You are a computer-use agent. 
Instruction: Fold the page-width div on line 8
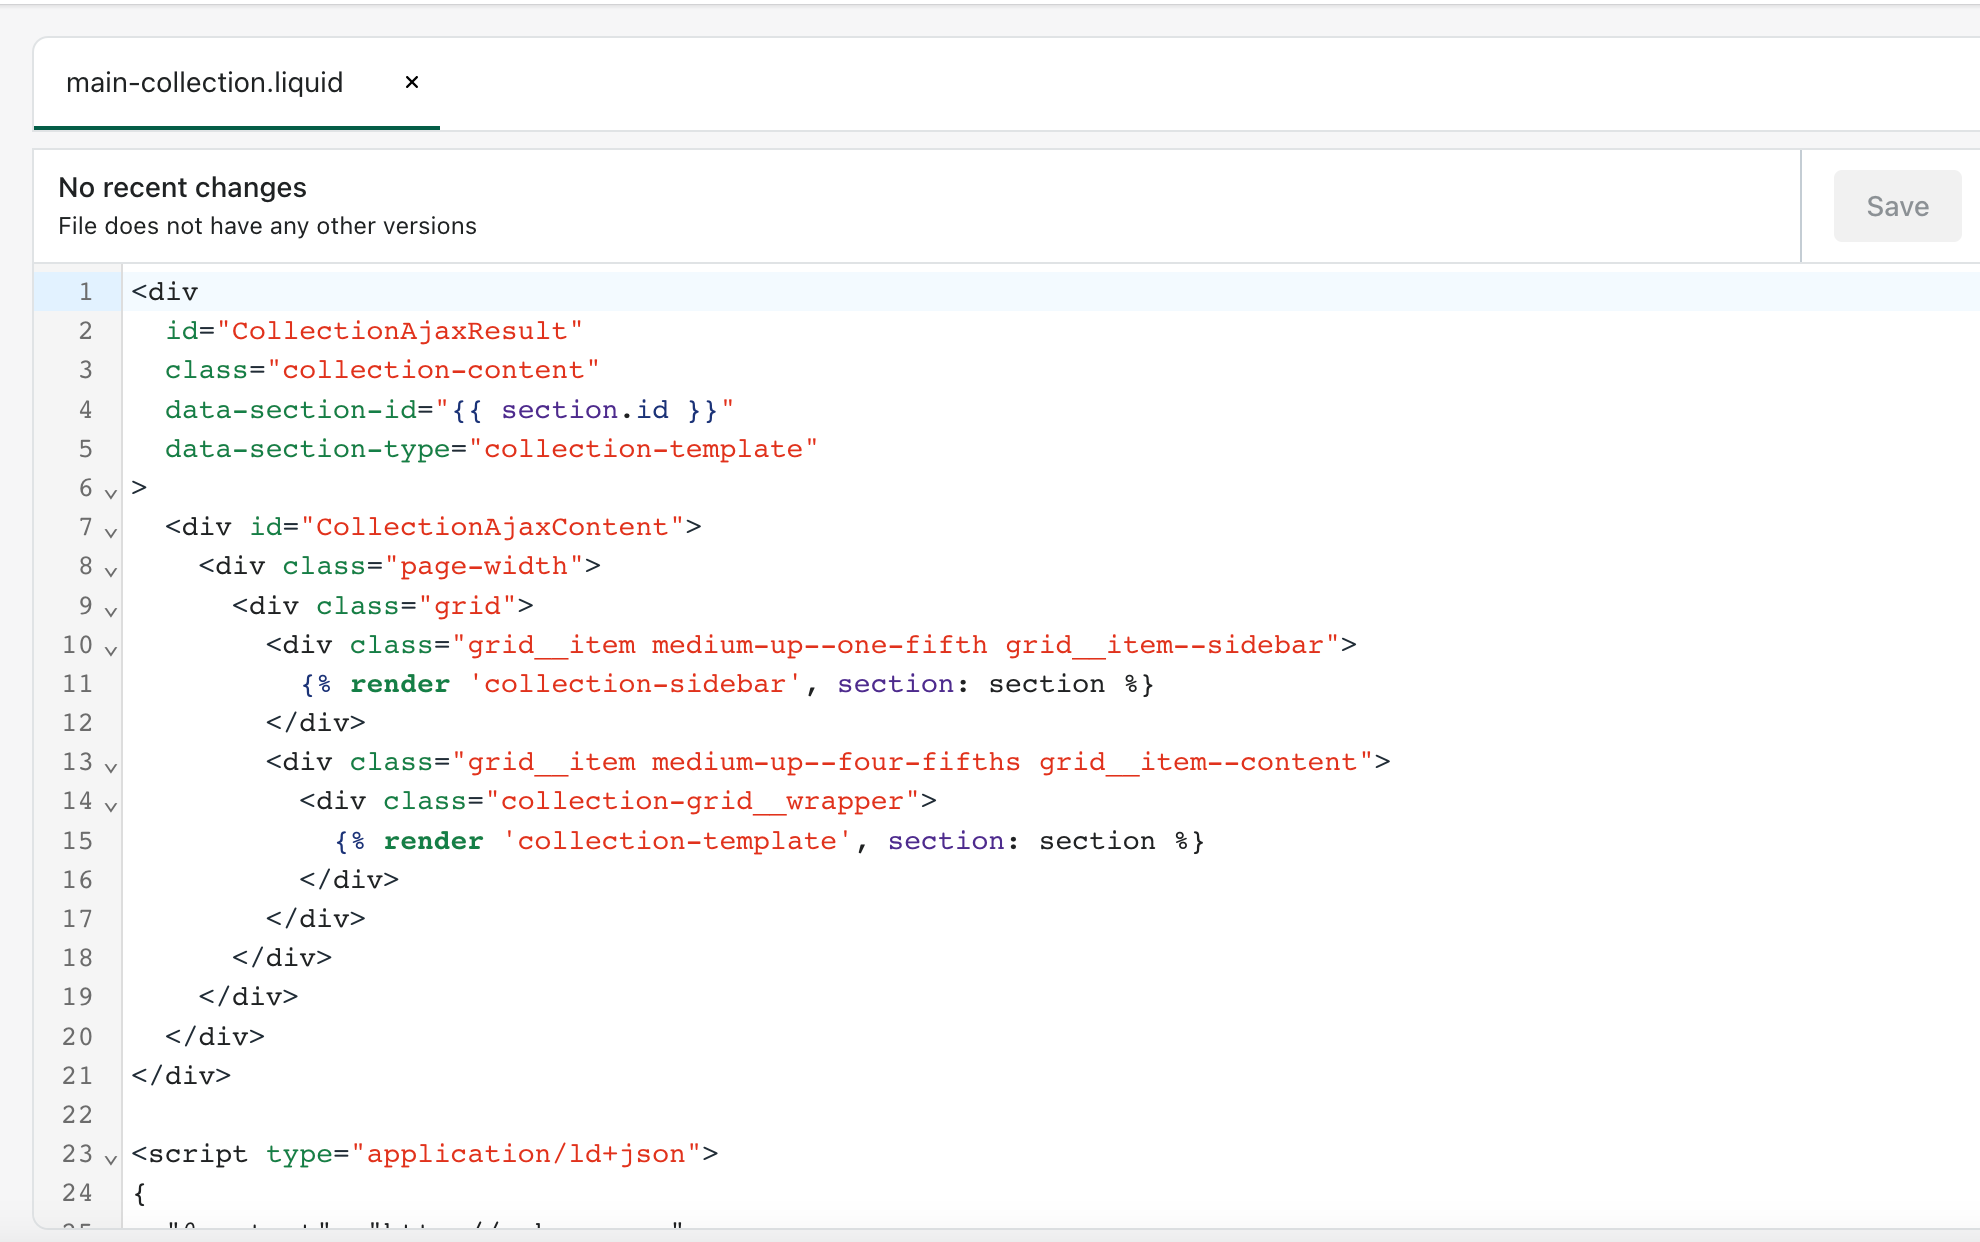point(111,570)
